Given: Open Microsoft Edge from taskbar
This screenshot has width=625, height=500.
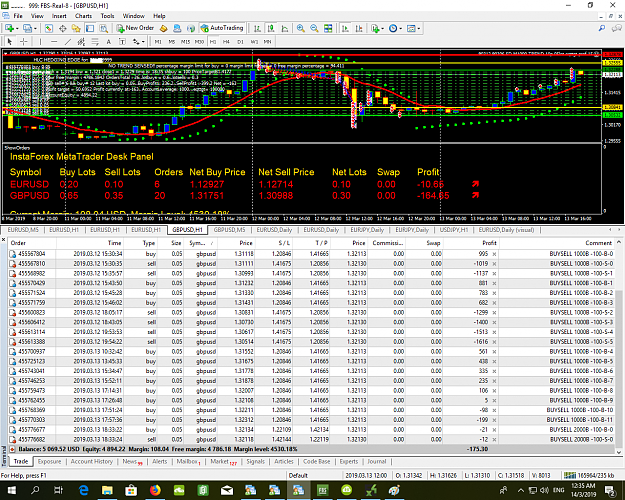Looking at the screenshot, I should (83, 490).
